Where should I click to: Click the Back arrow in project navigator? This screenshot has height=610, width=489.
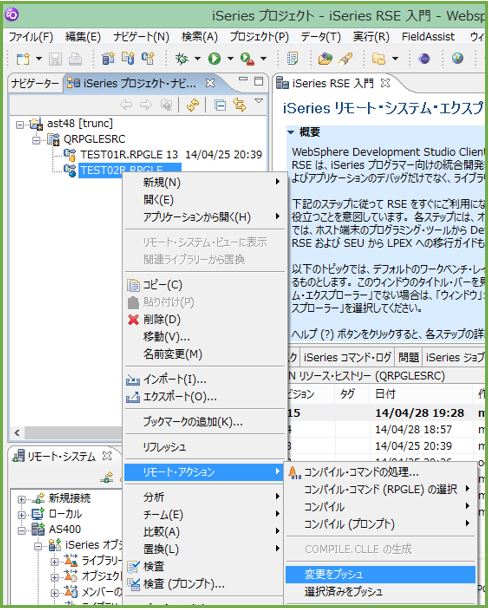[126, 104]
